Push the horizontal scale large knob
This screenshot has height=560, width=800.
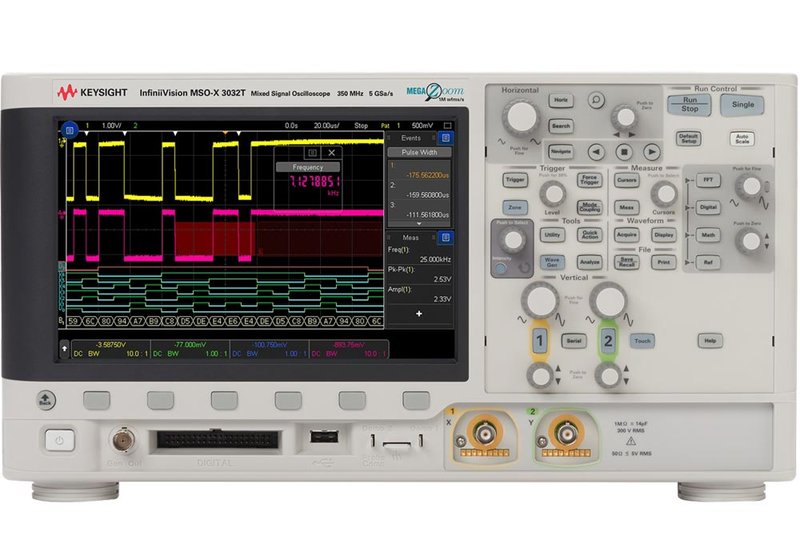(x=520, y=117)
